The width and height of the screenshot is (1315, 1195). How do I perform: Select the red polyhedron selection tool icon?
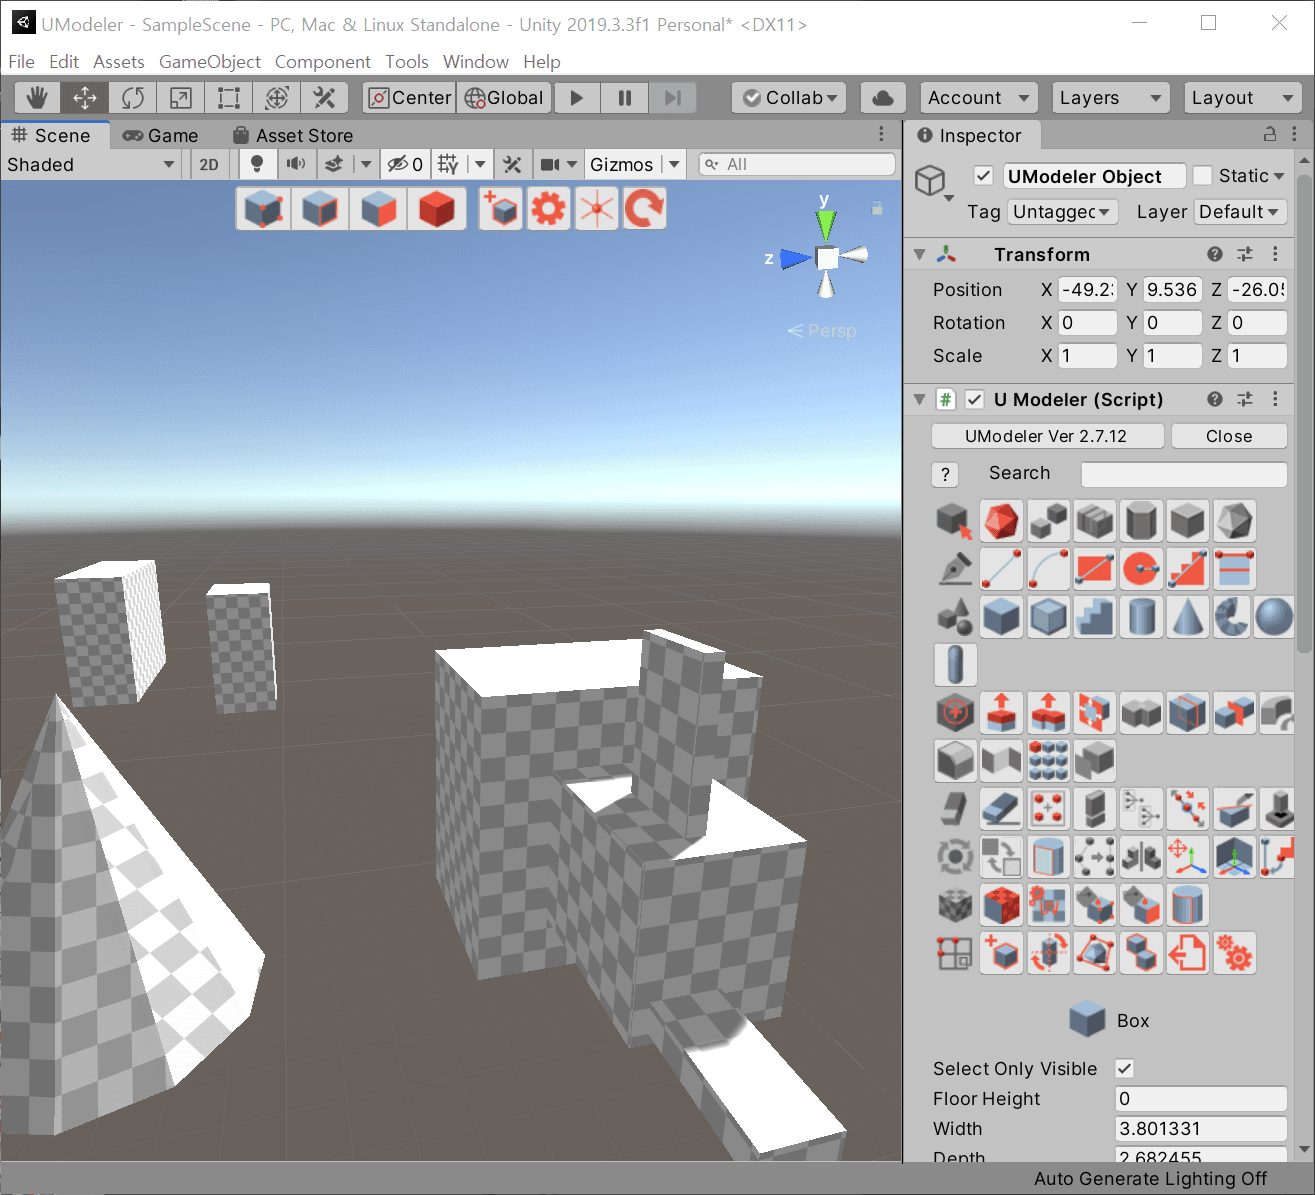point(1001,521)
